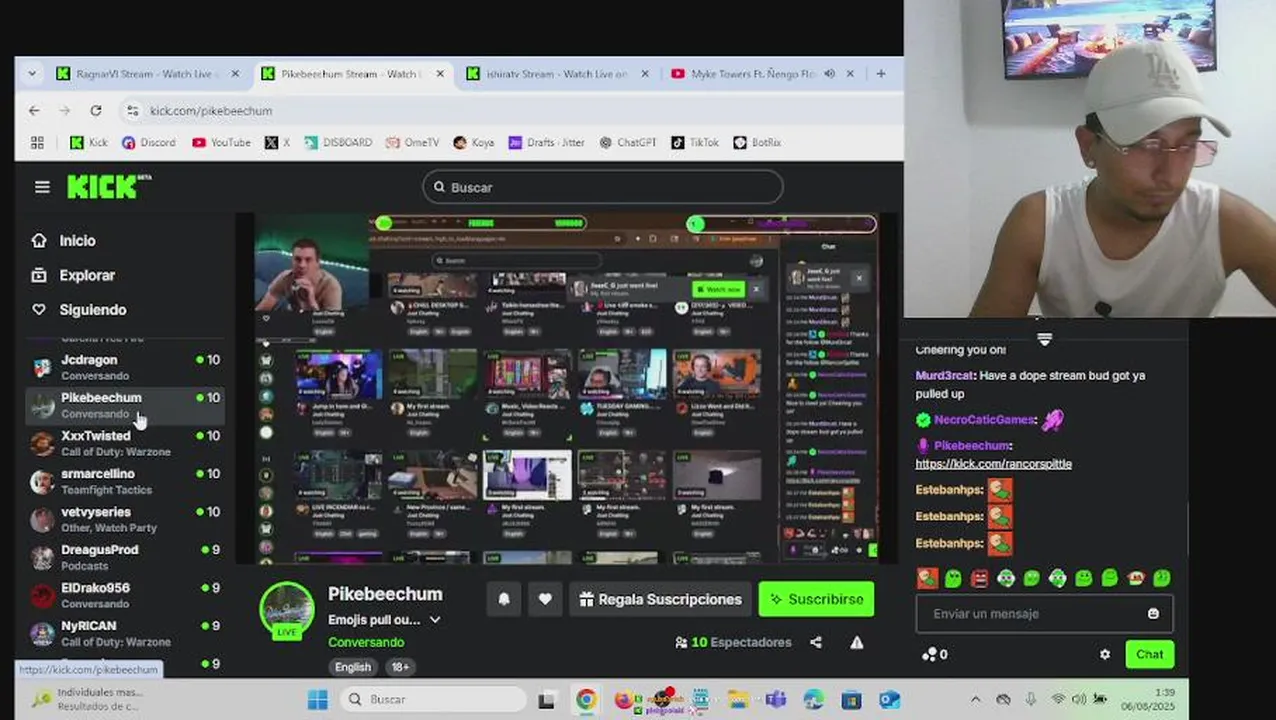This screenshot has width=1276, height=720.
Task: Open the Kick bookmark
Action: (x=88, y=143)
